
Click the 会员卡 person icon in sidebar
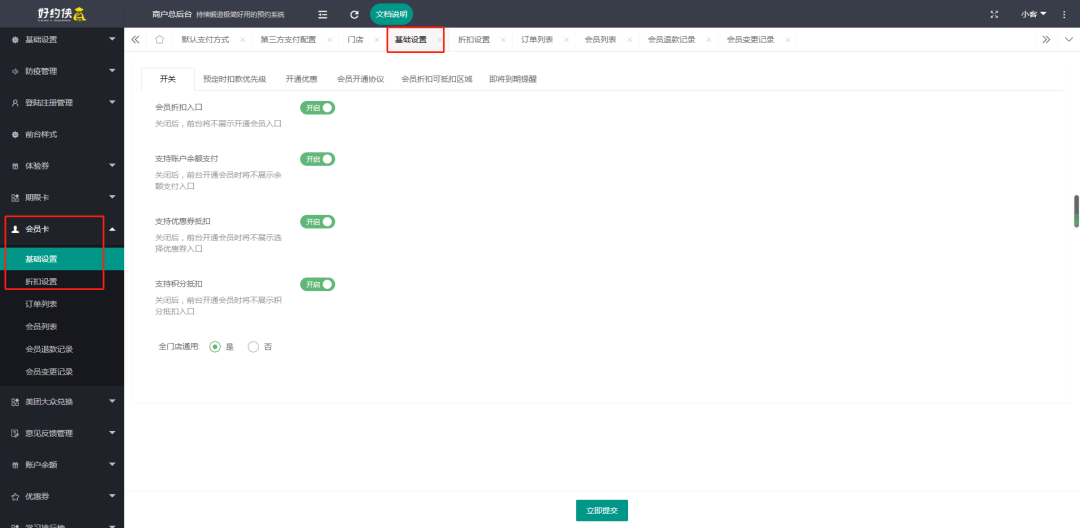pos(15,229)
